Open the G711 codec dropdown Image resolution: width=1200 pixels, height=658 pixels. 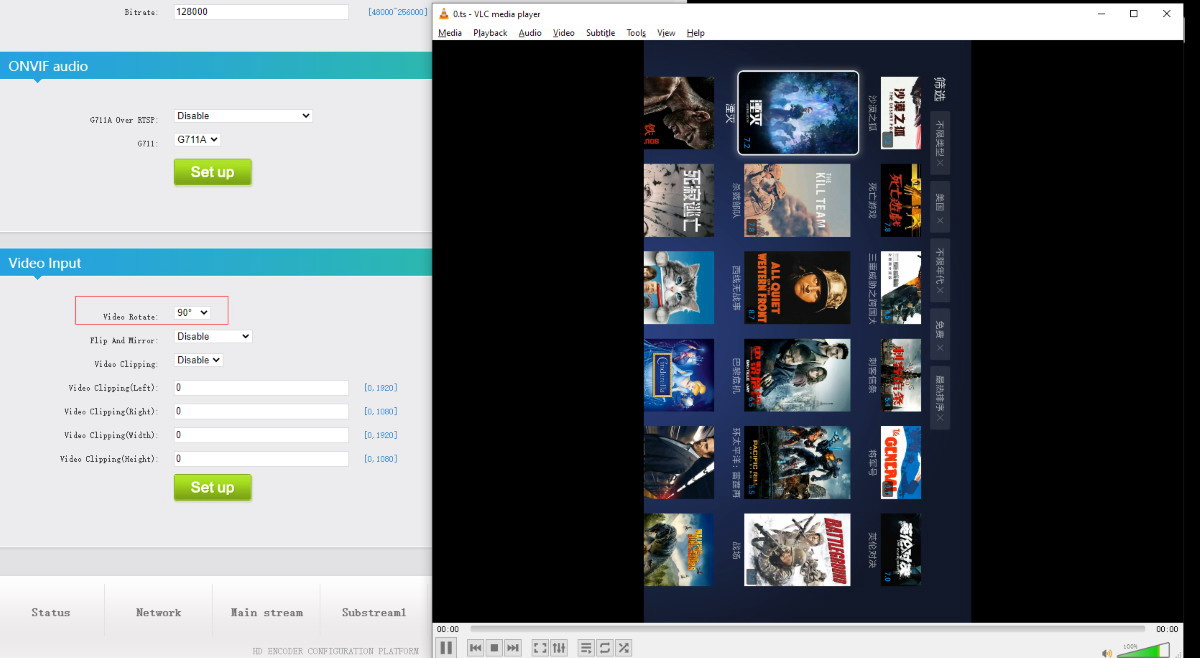pyautogui.click(x=197, y=140)
